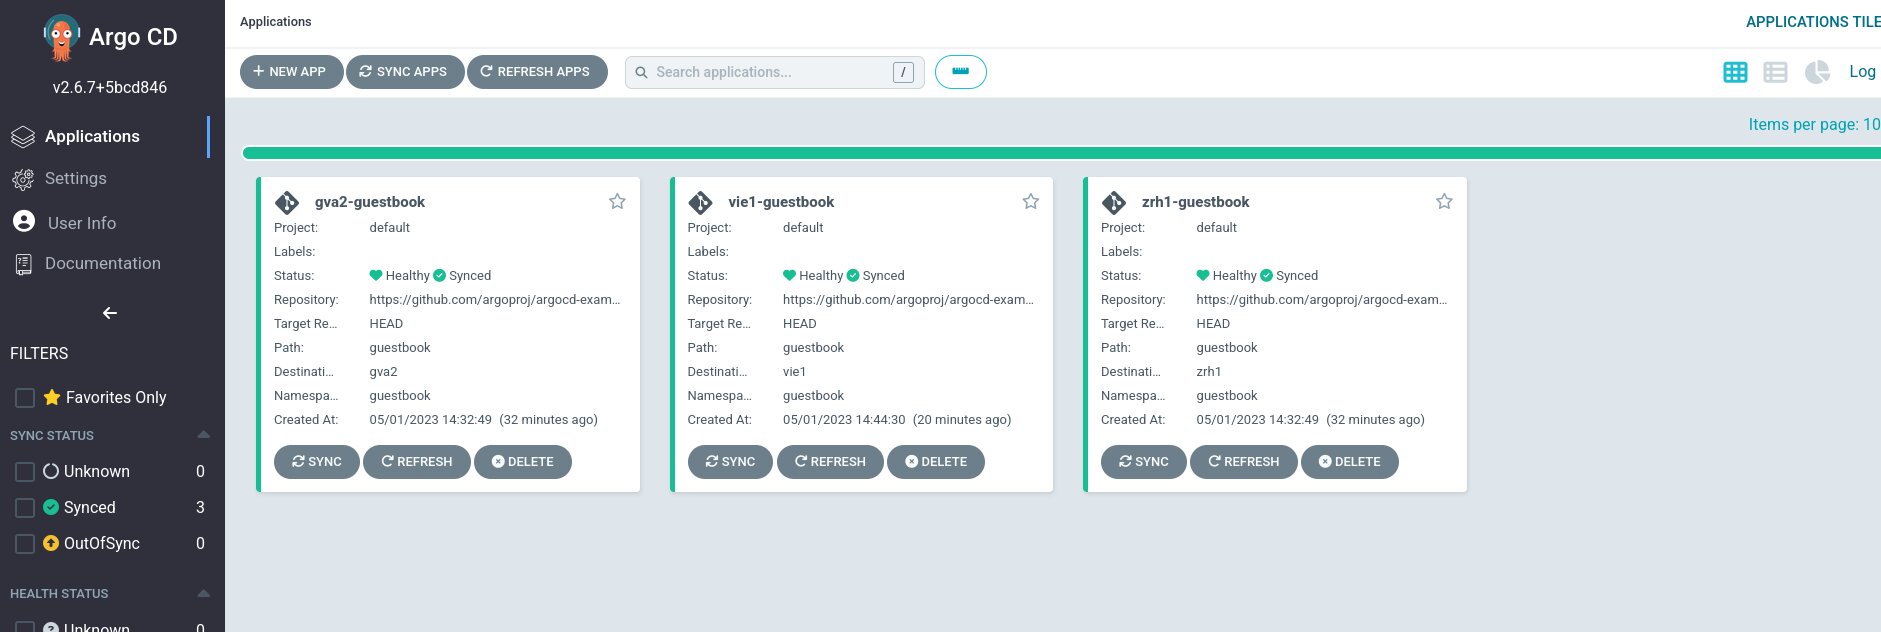1881x632 pixels.
Task: Switch to the tiles view icon
Action: [1735, 72]
